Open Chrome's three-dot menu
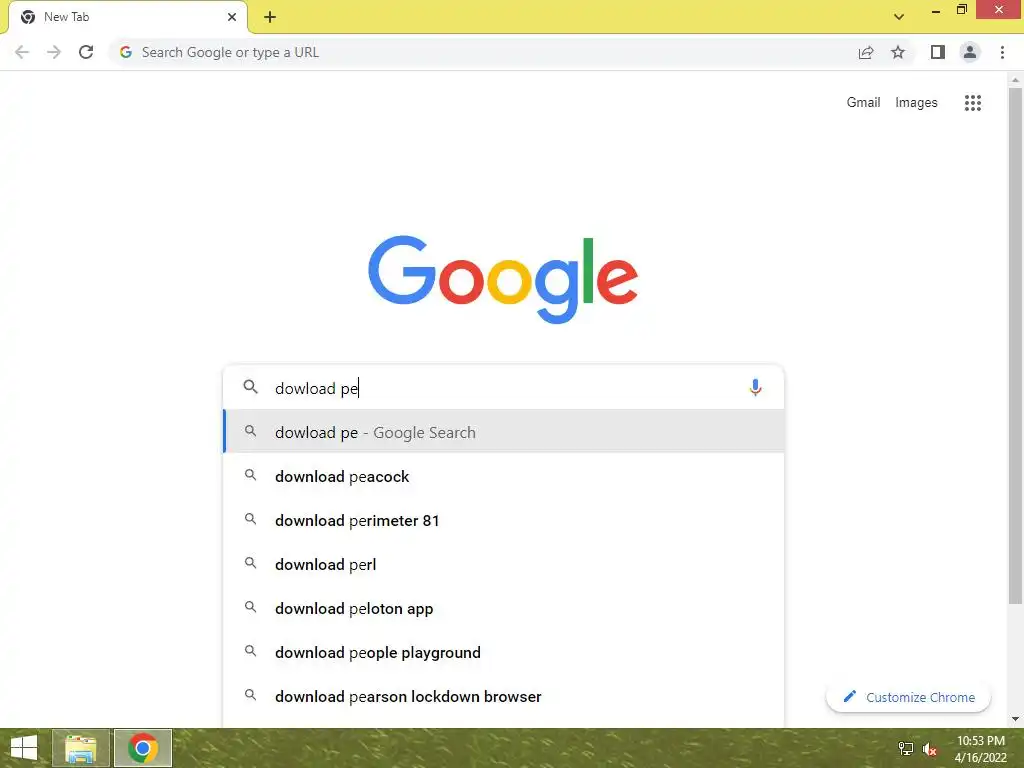The image size is (1024, 768). point(1002,52)
